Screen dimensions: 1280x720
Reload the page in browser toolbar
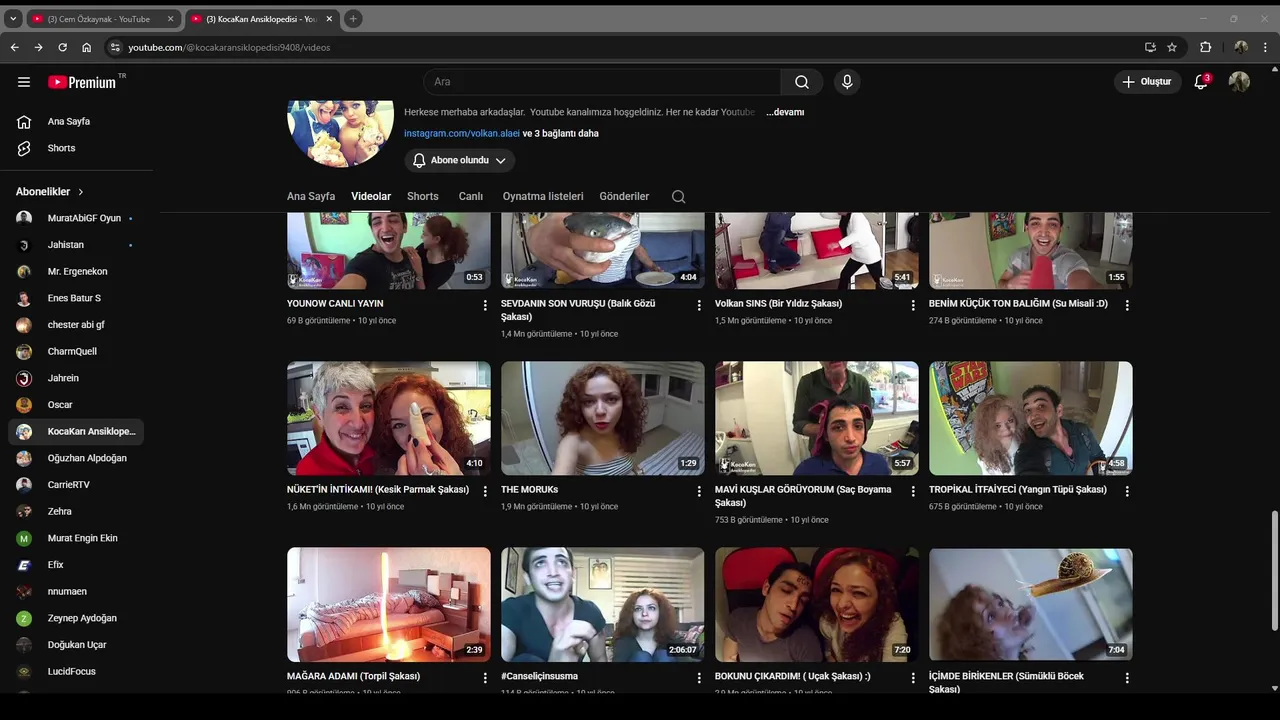62,47
